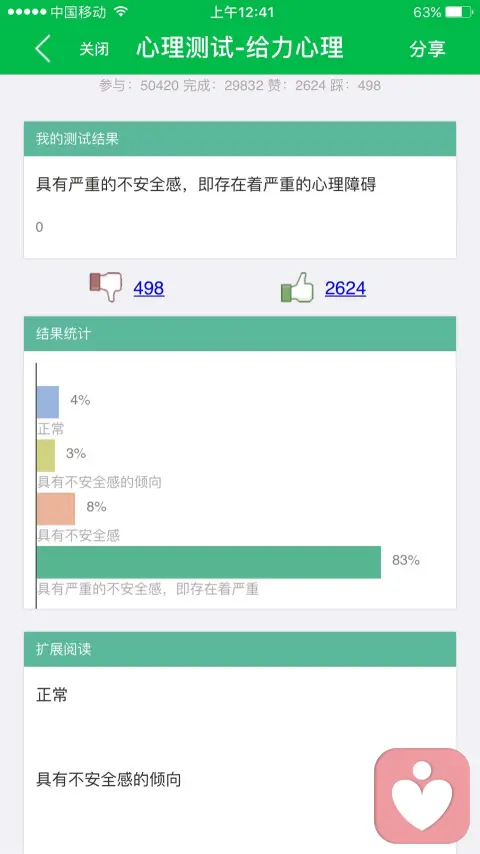Select the 扩展阅读 section header
Screen dimensions: 480x854
[240, 649]
